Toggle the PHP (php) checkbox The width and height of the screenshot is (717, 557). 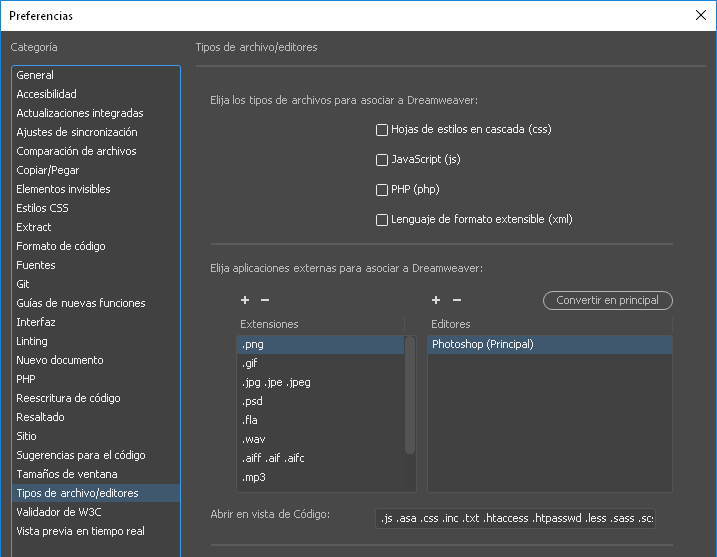click(x=381, y=190)
